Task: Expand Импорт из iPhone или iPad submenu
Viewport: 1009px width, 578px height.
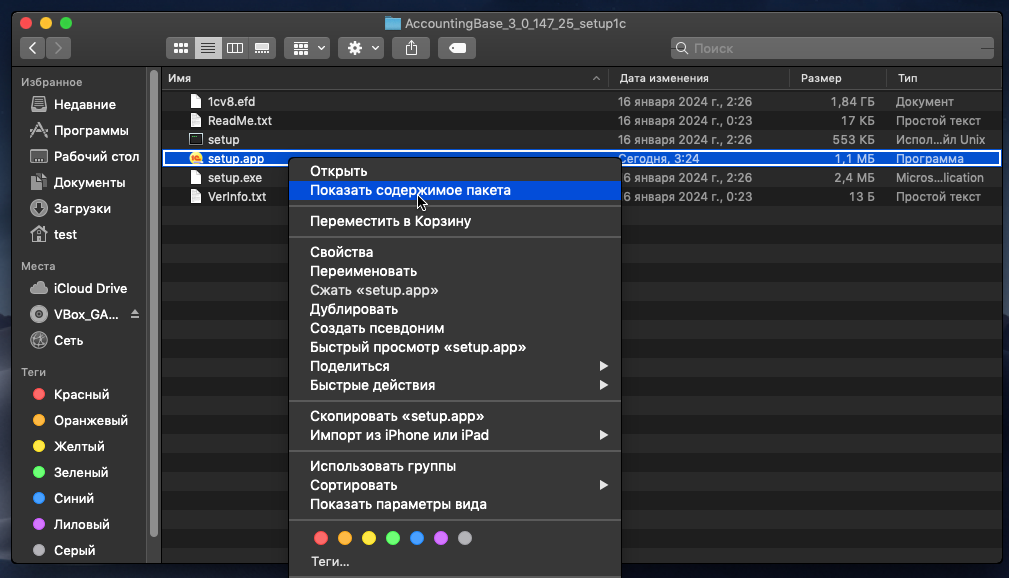Action: pyautogui.click(x=455, y=435)
